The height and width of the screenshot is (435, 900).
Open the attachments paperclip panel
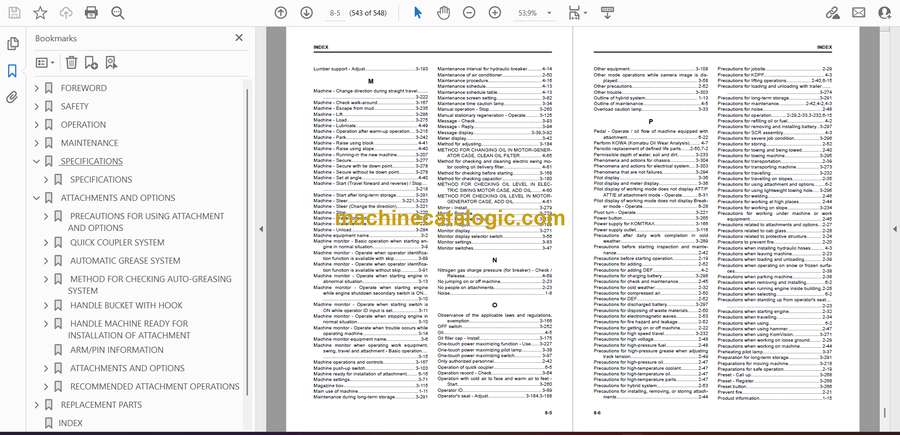12,96
